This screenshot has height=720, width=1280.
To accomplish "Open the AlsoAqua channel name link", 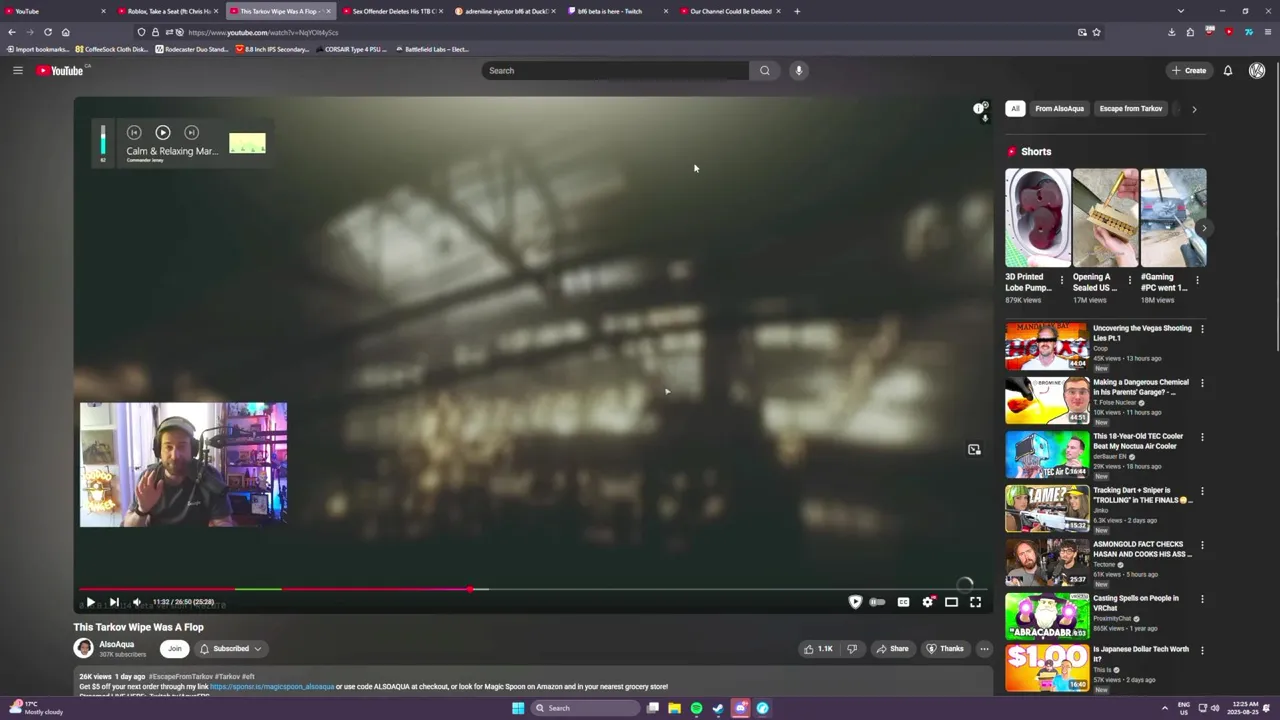I will [116, 645].
